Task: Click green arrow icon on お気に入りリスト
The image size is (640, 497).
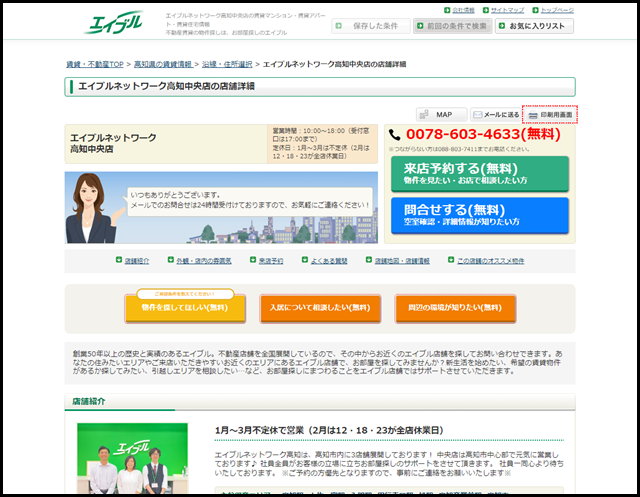Action: click(502, 26)
